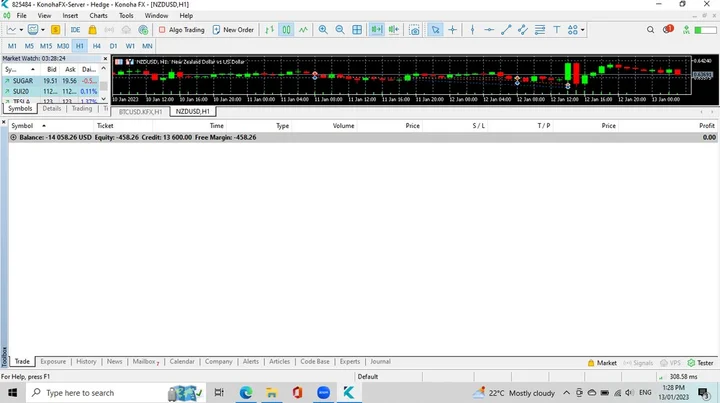This screenshot has height=403, width=720.
Task: Open the File menu
Action: [x=22, y=16]
